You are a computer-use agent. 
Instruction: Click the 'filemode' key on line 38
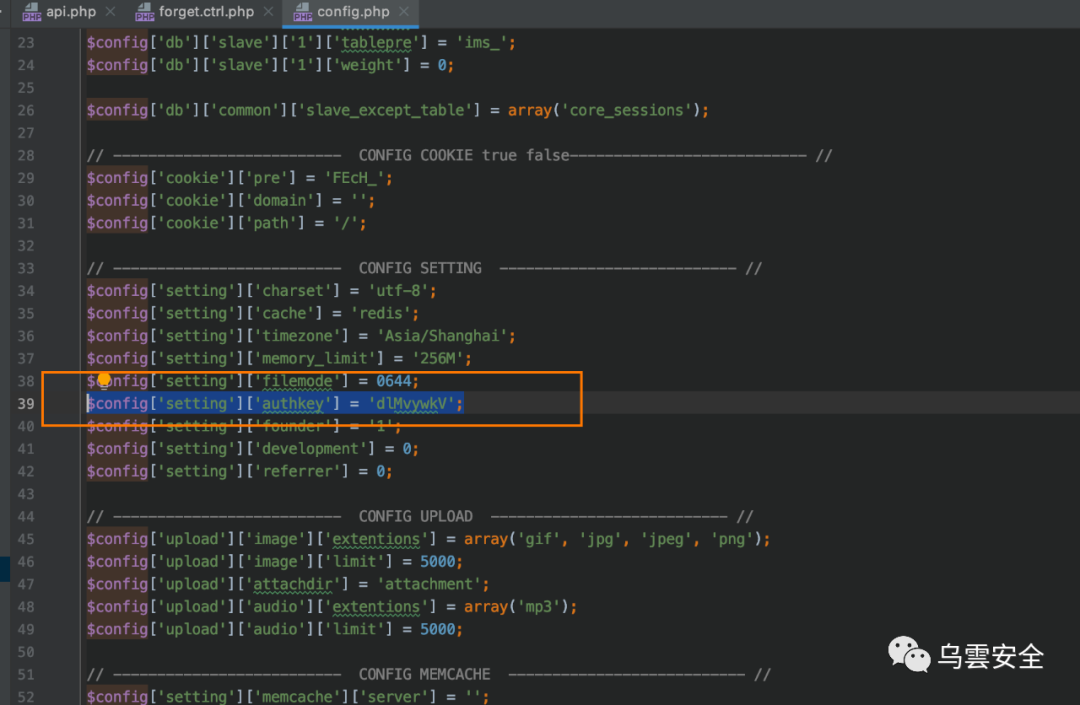tap(298, 381)
